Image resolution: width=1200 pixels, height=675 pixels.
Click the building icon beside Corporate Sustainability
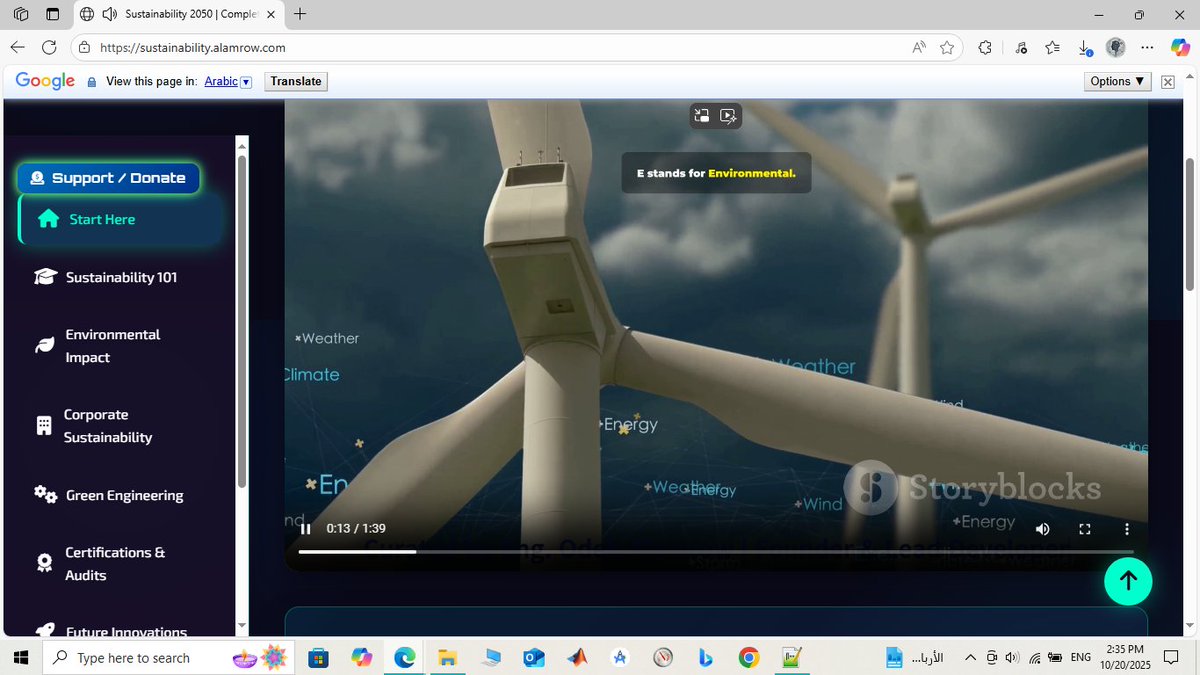click(43, 426)
